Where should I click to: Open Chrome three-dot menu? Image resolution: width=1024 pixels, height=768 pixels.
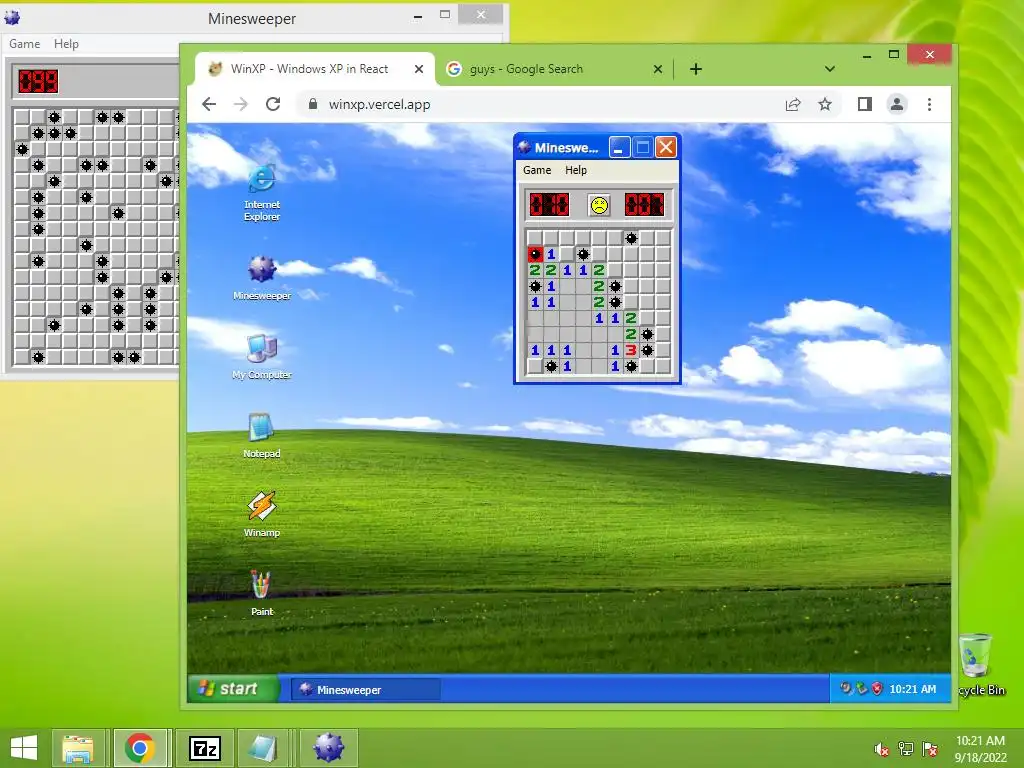(929, 104)
